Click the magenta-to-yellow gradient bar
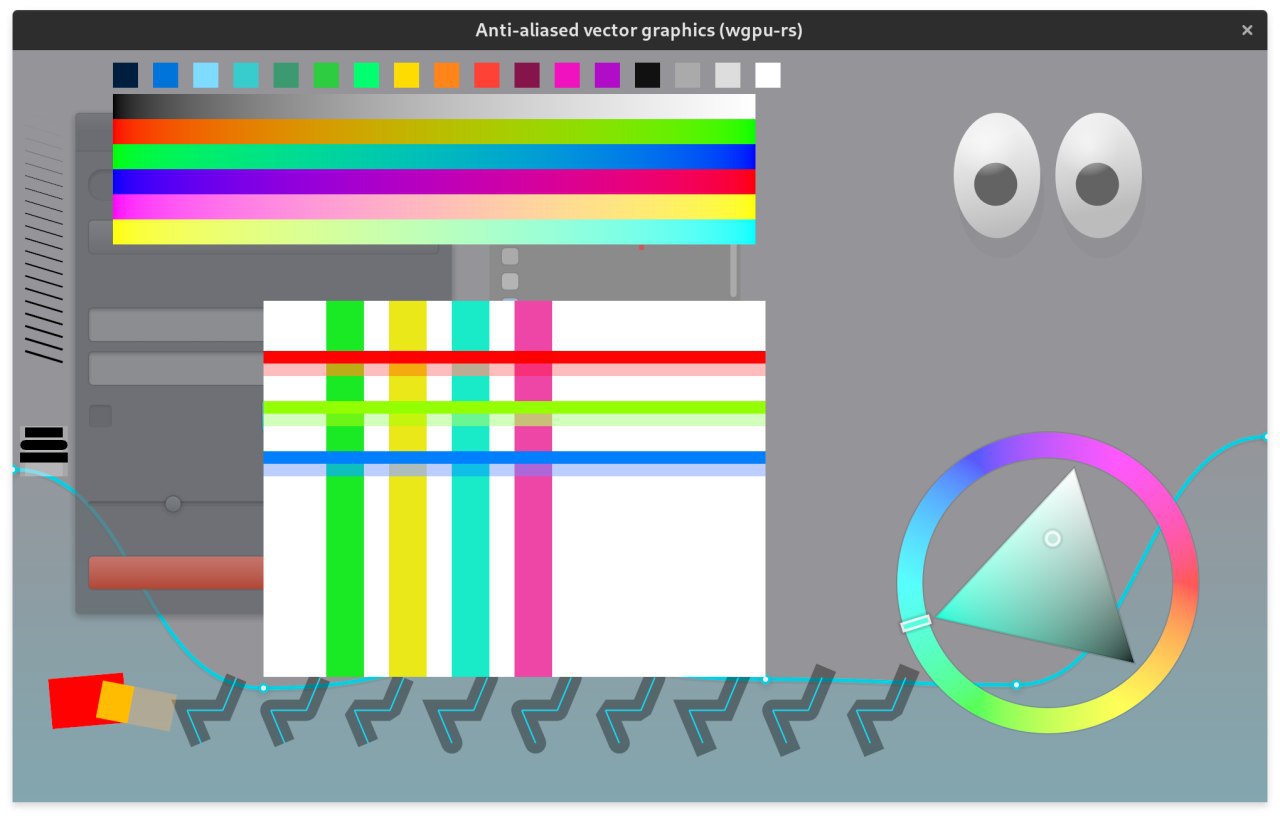The height and width of the screenshot is (816, 1280). click(434, 206)
